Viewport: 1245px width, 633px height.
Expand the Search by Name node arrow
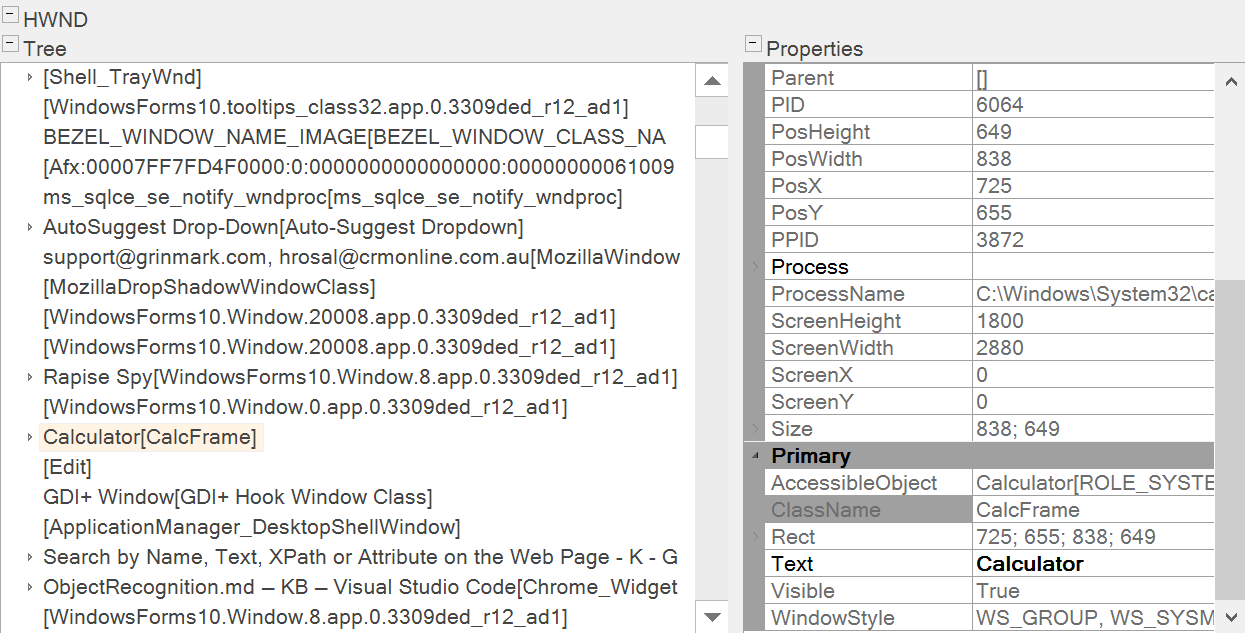(29, 557)
